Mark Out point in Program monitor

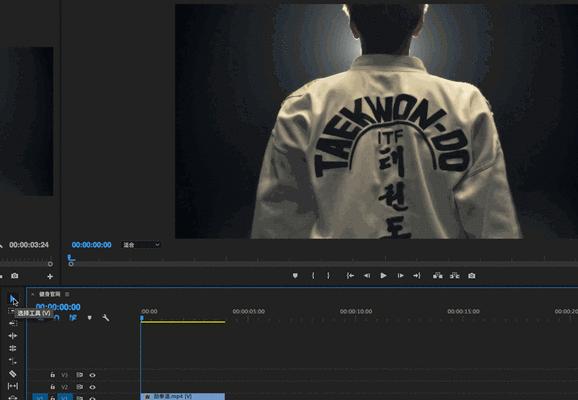328,275
